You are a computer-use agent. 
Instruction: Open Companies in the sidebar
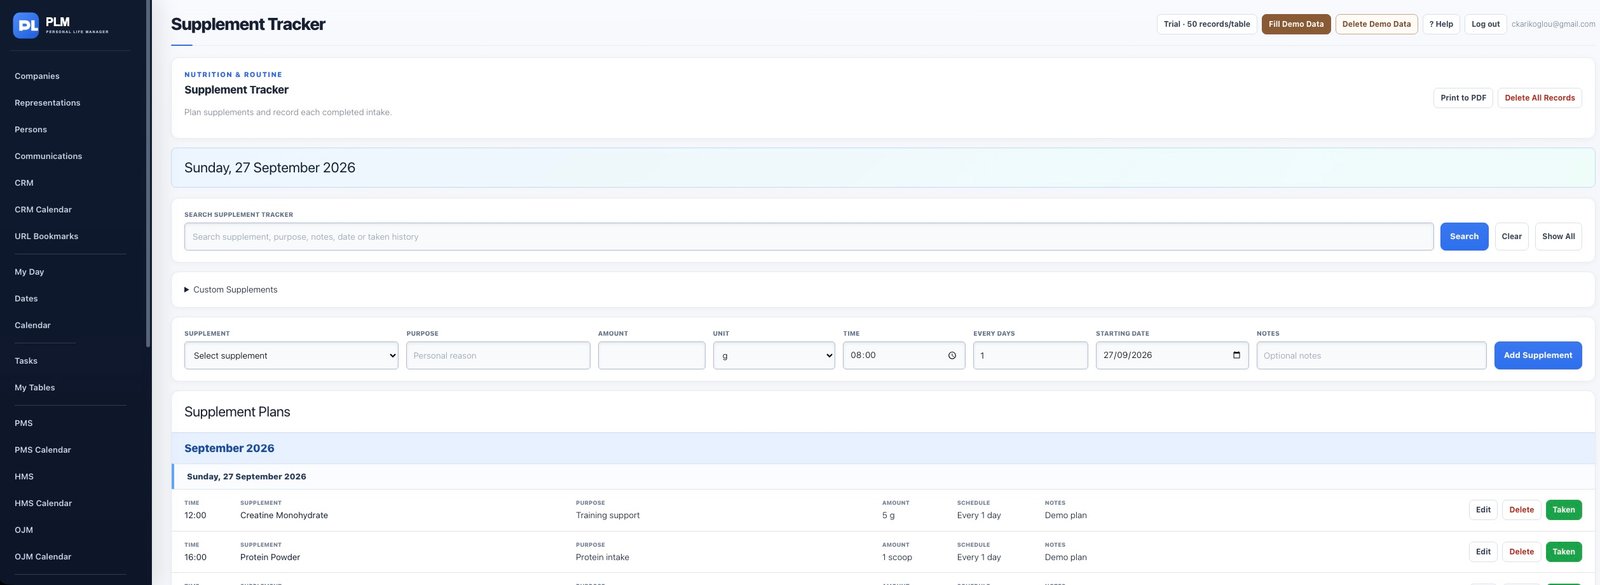click(37, 76)
